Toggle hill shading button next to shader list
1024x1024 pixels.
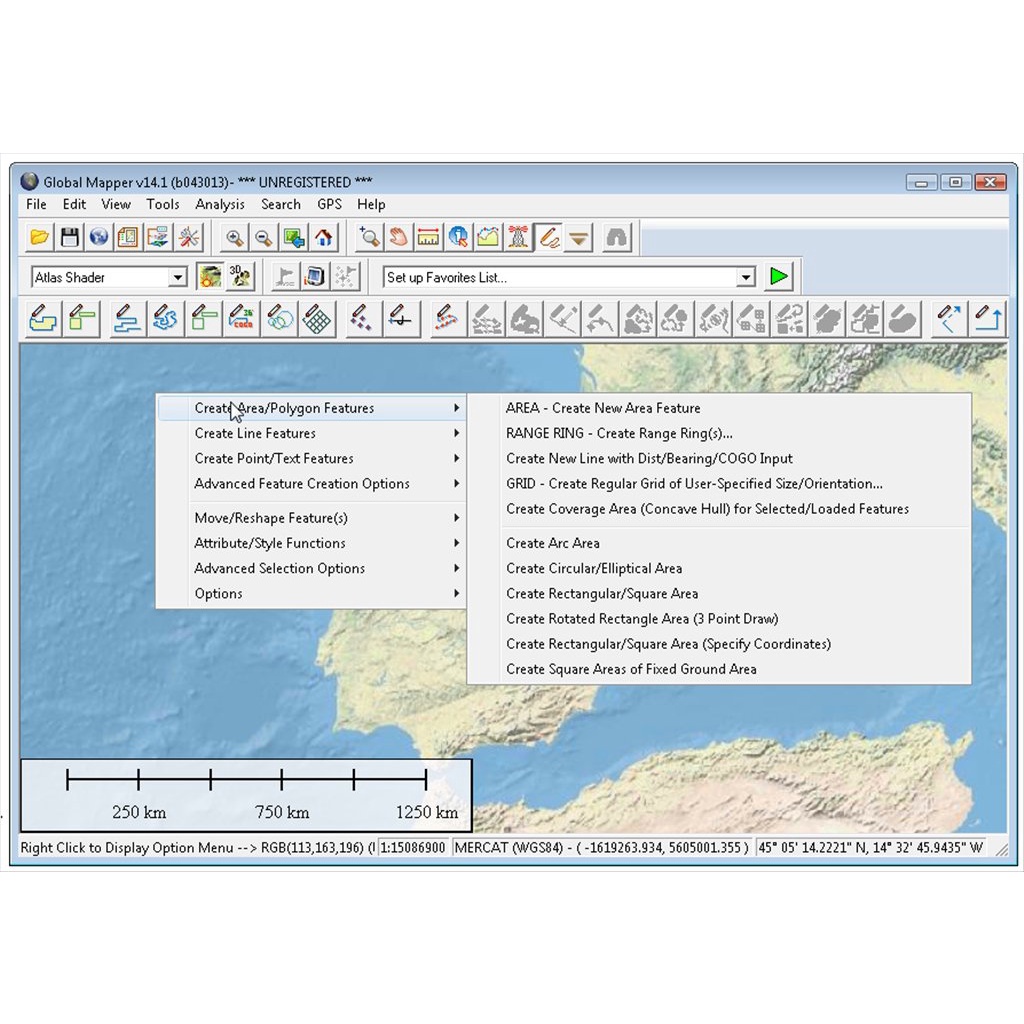pyautogui.click(x=210, y=277)
